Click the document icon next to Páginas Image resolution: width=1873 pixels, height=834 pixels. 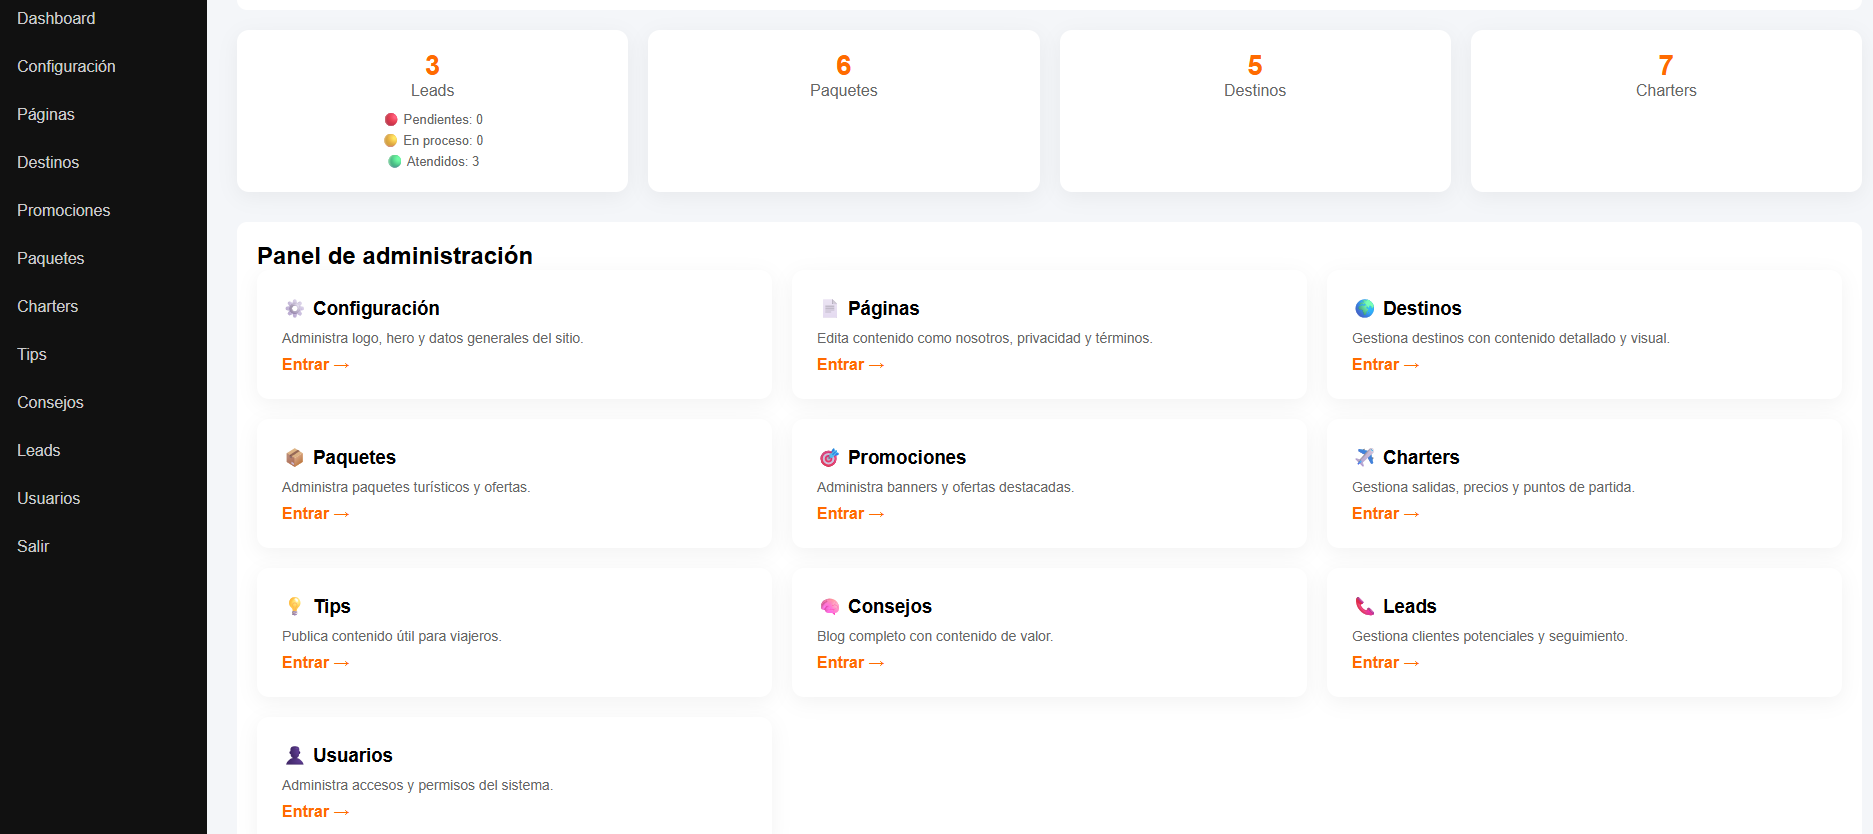pos(829,308)
